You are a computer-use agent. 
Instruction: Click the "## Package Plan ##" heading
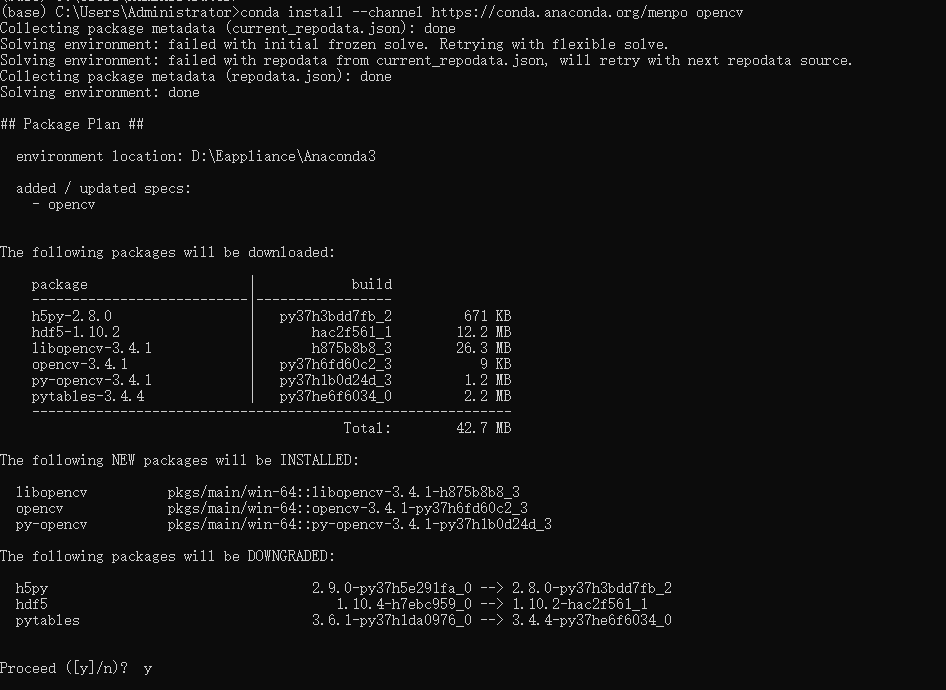[x=72, y=124]
